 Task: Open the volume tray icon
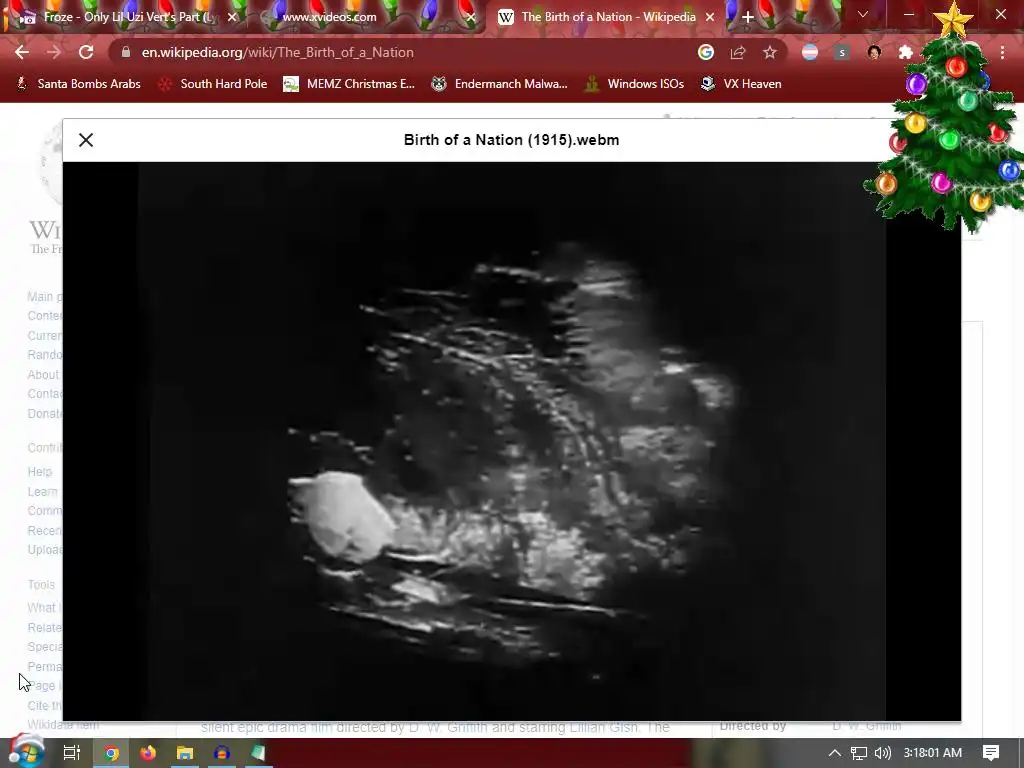click(x=882, y=753)
